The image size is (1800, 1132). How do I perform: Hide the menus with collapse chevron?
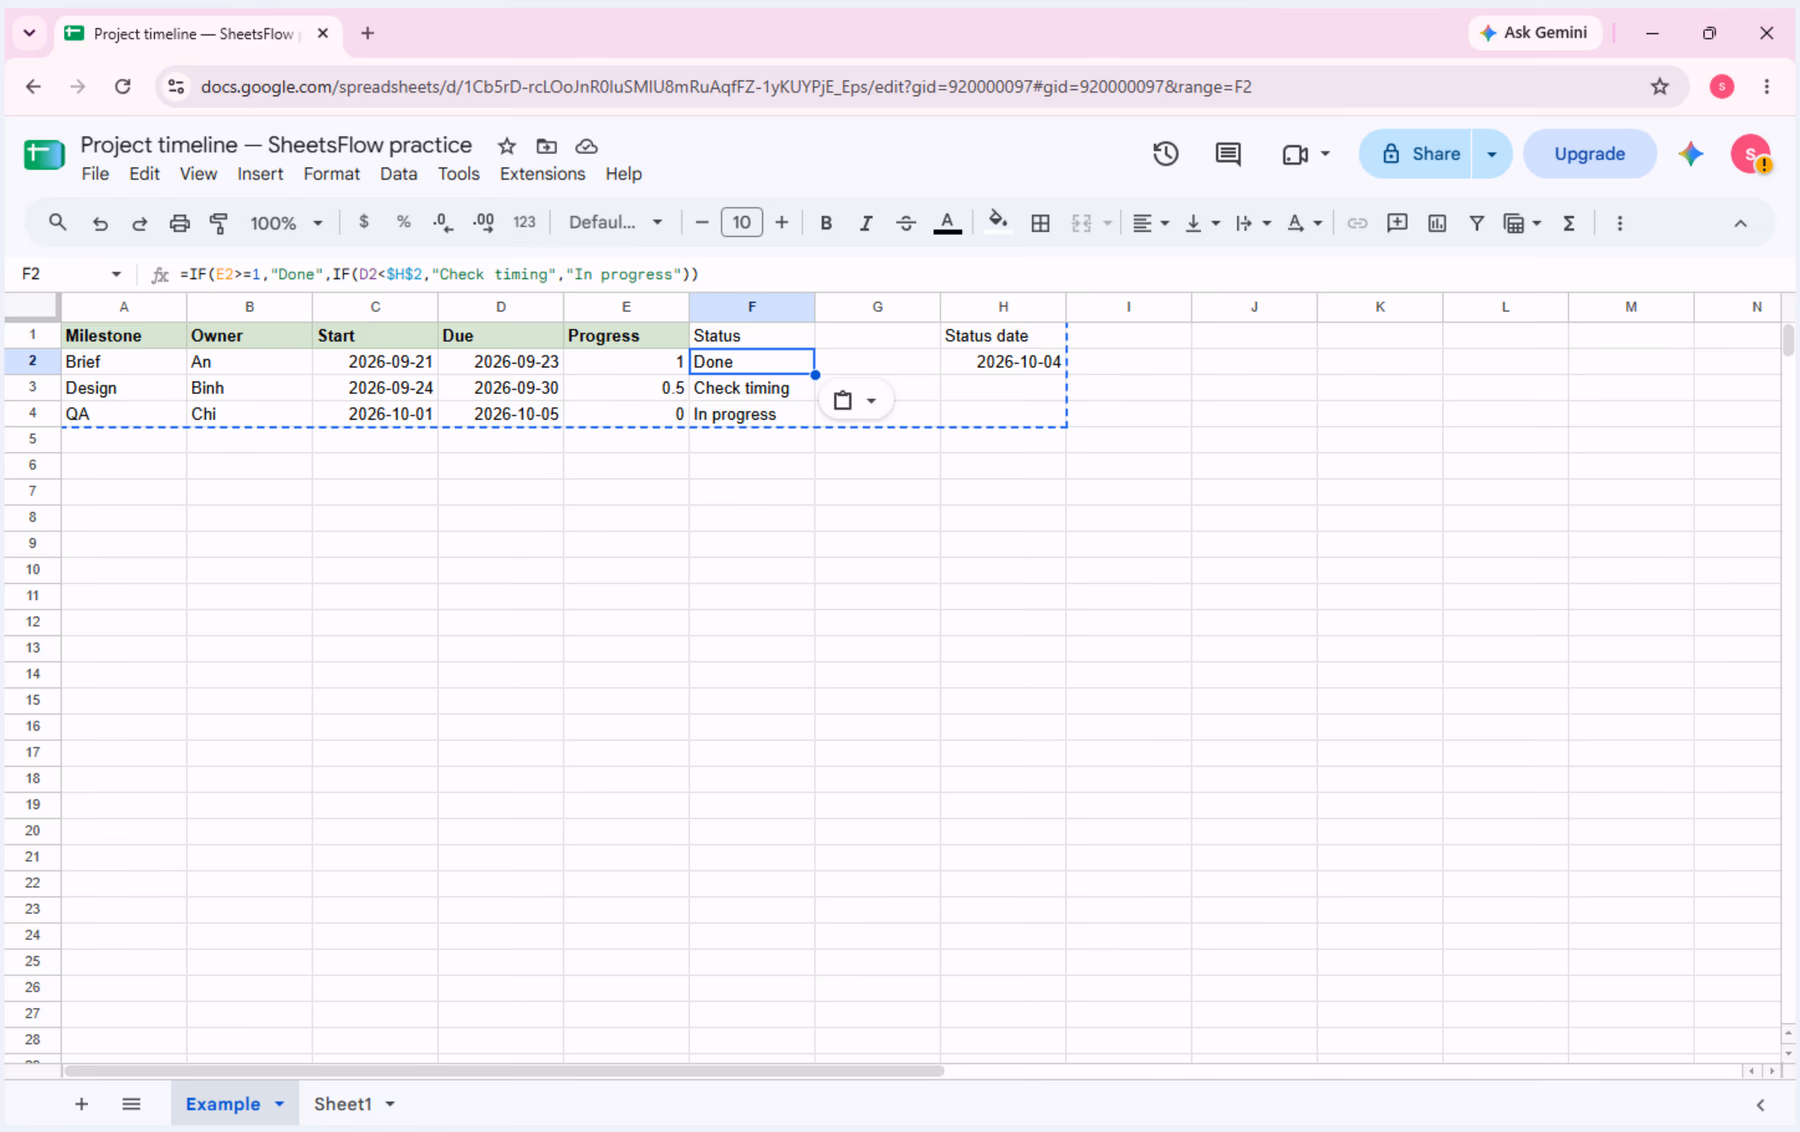click(x=1740, y=223)
